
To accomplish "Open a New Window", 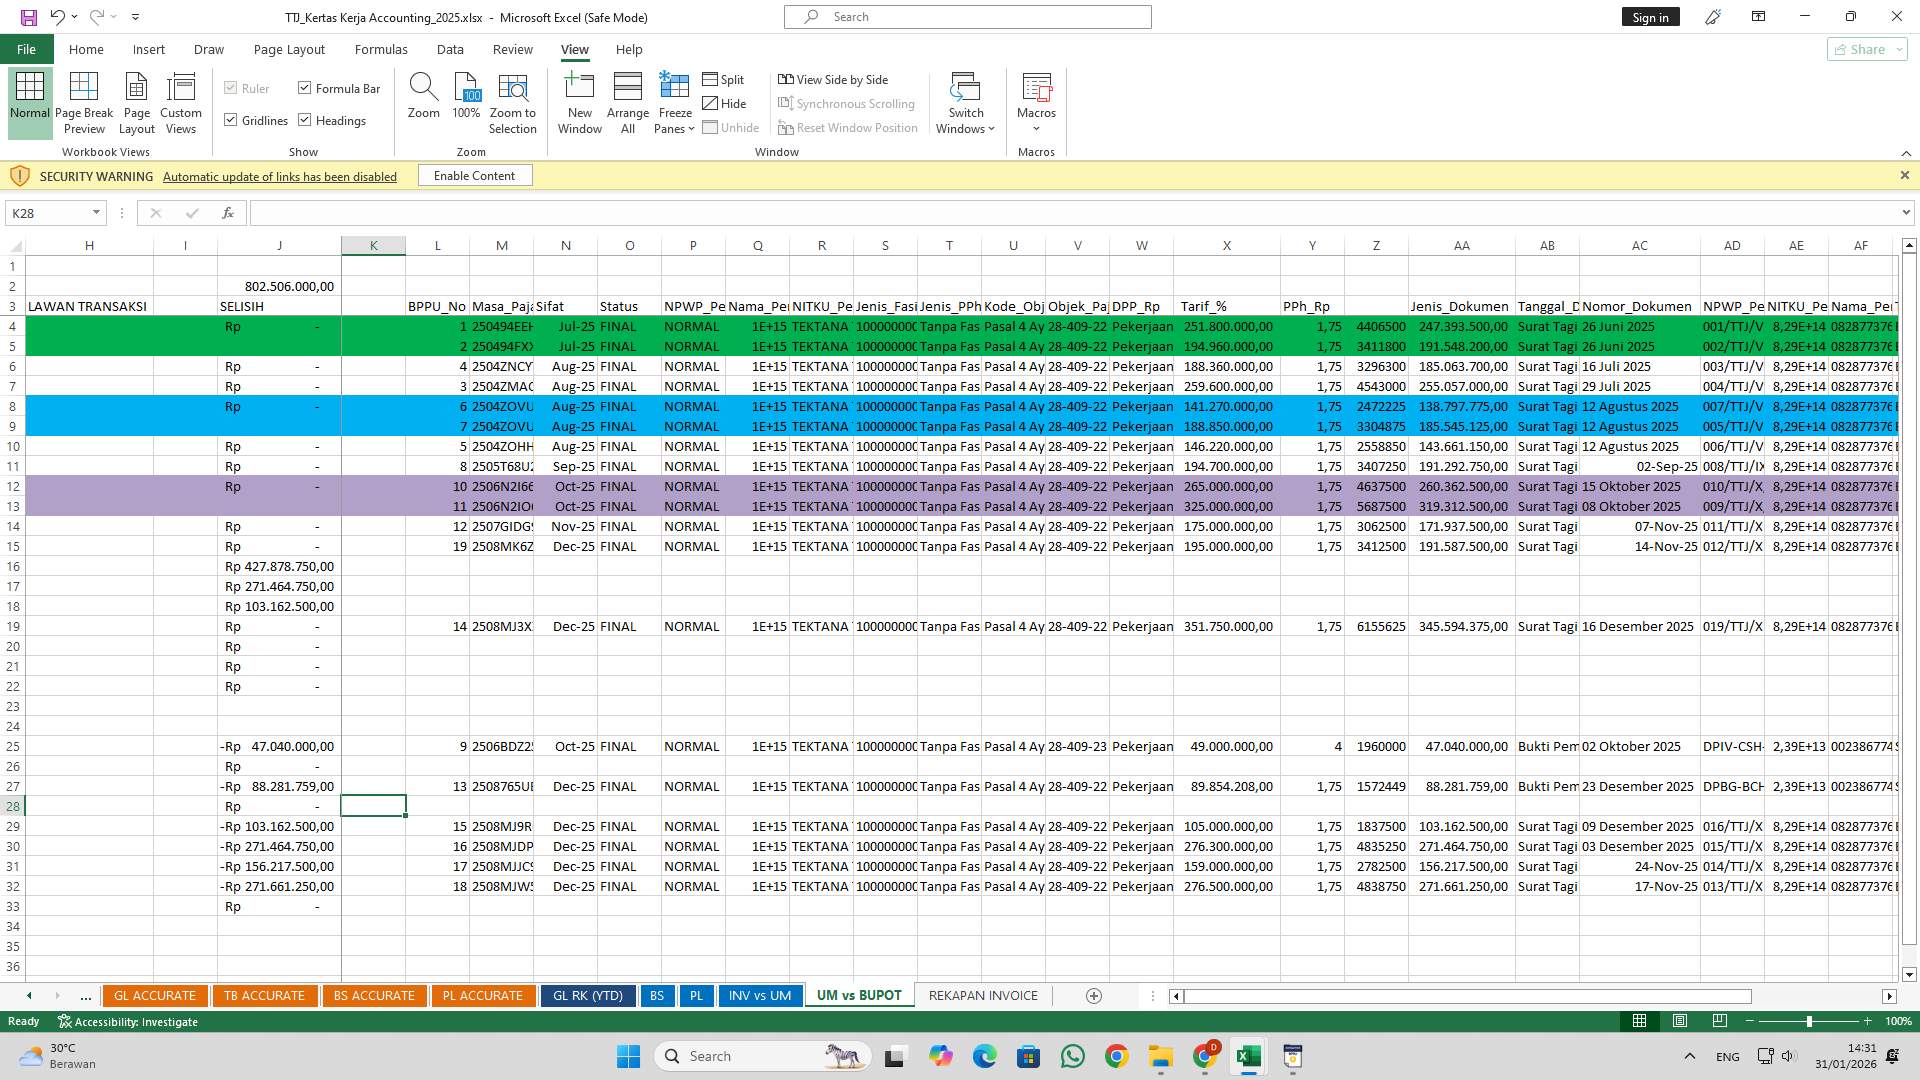I will point(579,88).
